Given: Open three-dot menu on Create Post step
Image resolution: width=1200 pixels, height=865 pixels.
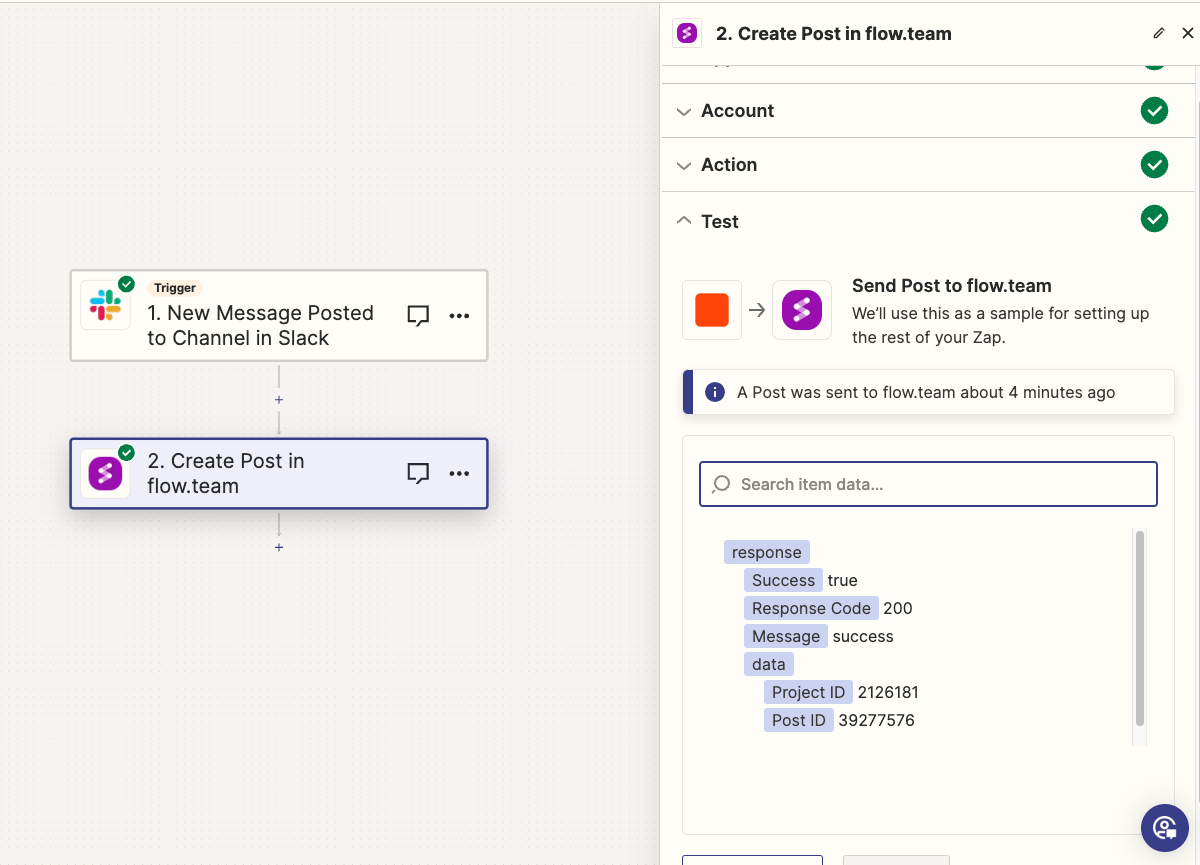Looking at the screenshot, I should (x=459, y=473).
